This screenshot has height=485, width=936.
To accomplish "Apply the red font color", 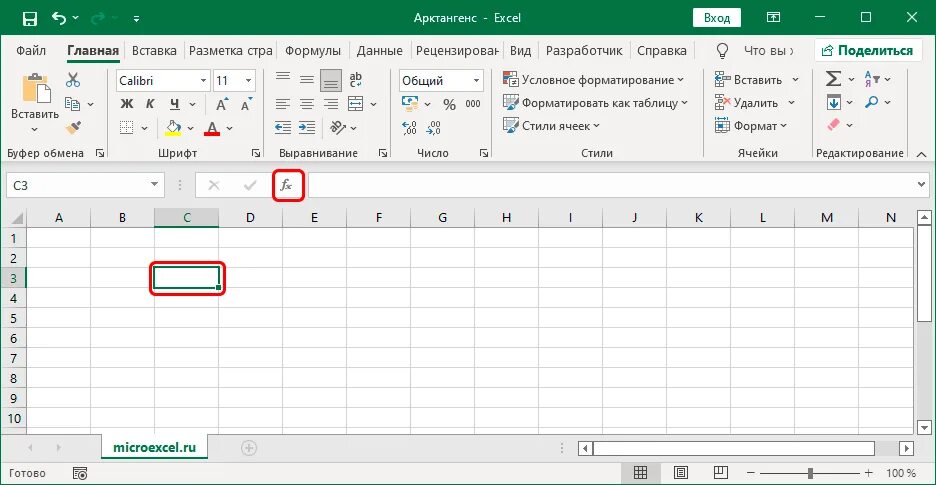I will 212,128.
